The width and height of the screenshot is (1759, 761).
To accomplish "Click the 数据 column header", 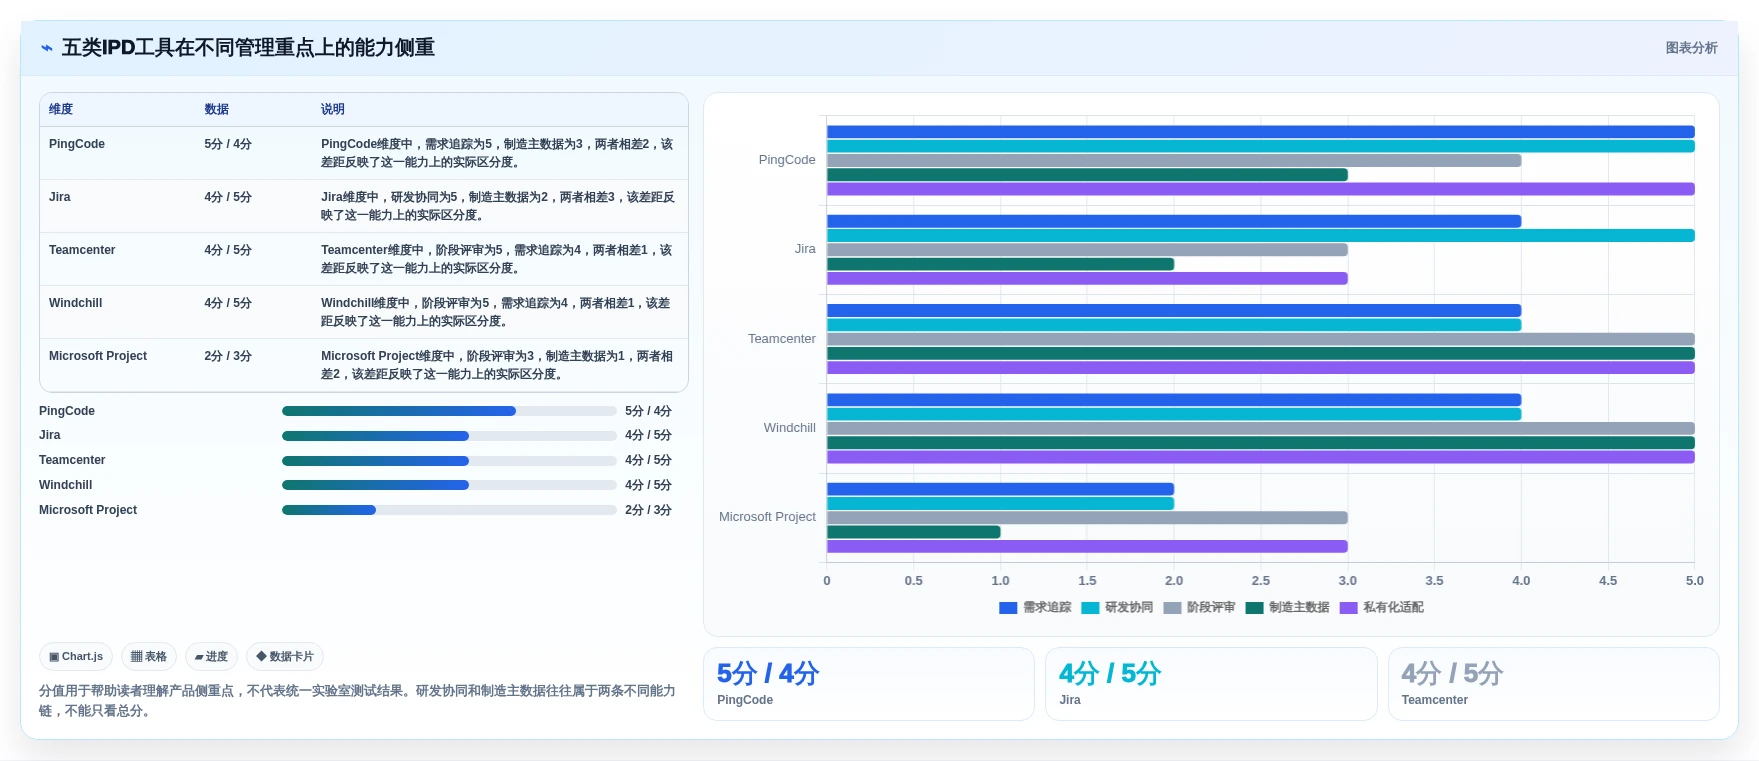I will (x=217, y=109).
